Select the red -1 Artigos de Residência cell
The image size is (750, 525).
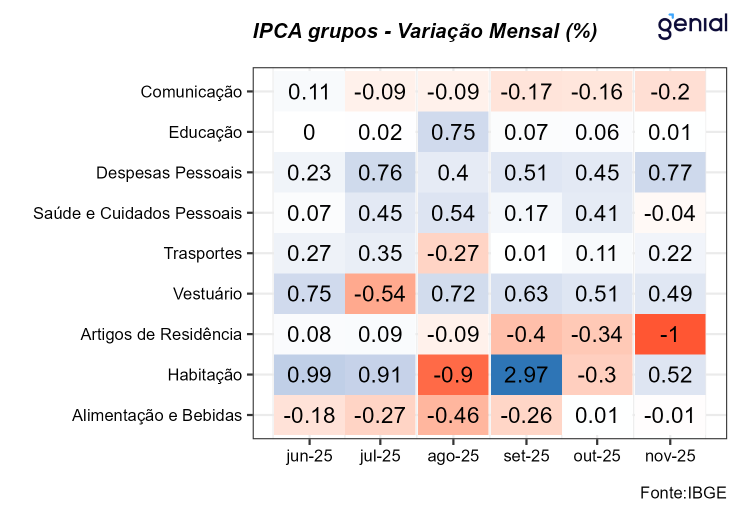pos(669,334)
